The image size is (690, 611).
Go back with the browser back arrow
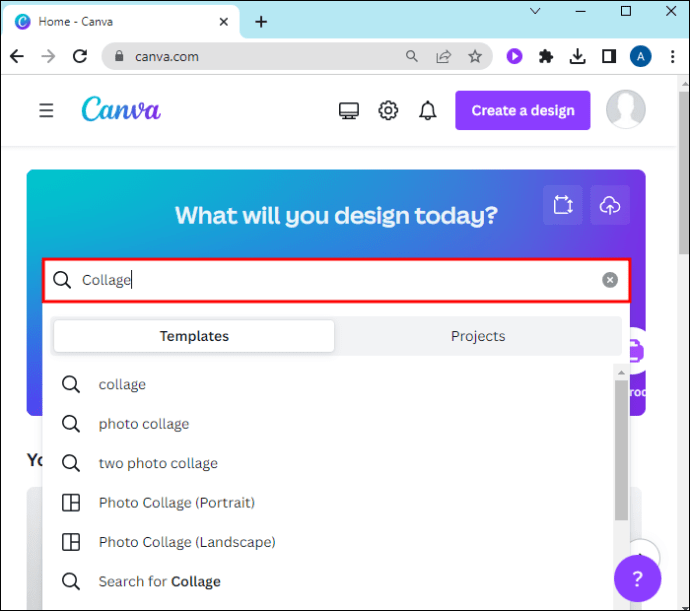[x=17, y=56]
